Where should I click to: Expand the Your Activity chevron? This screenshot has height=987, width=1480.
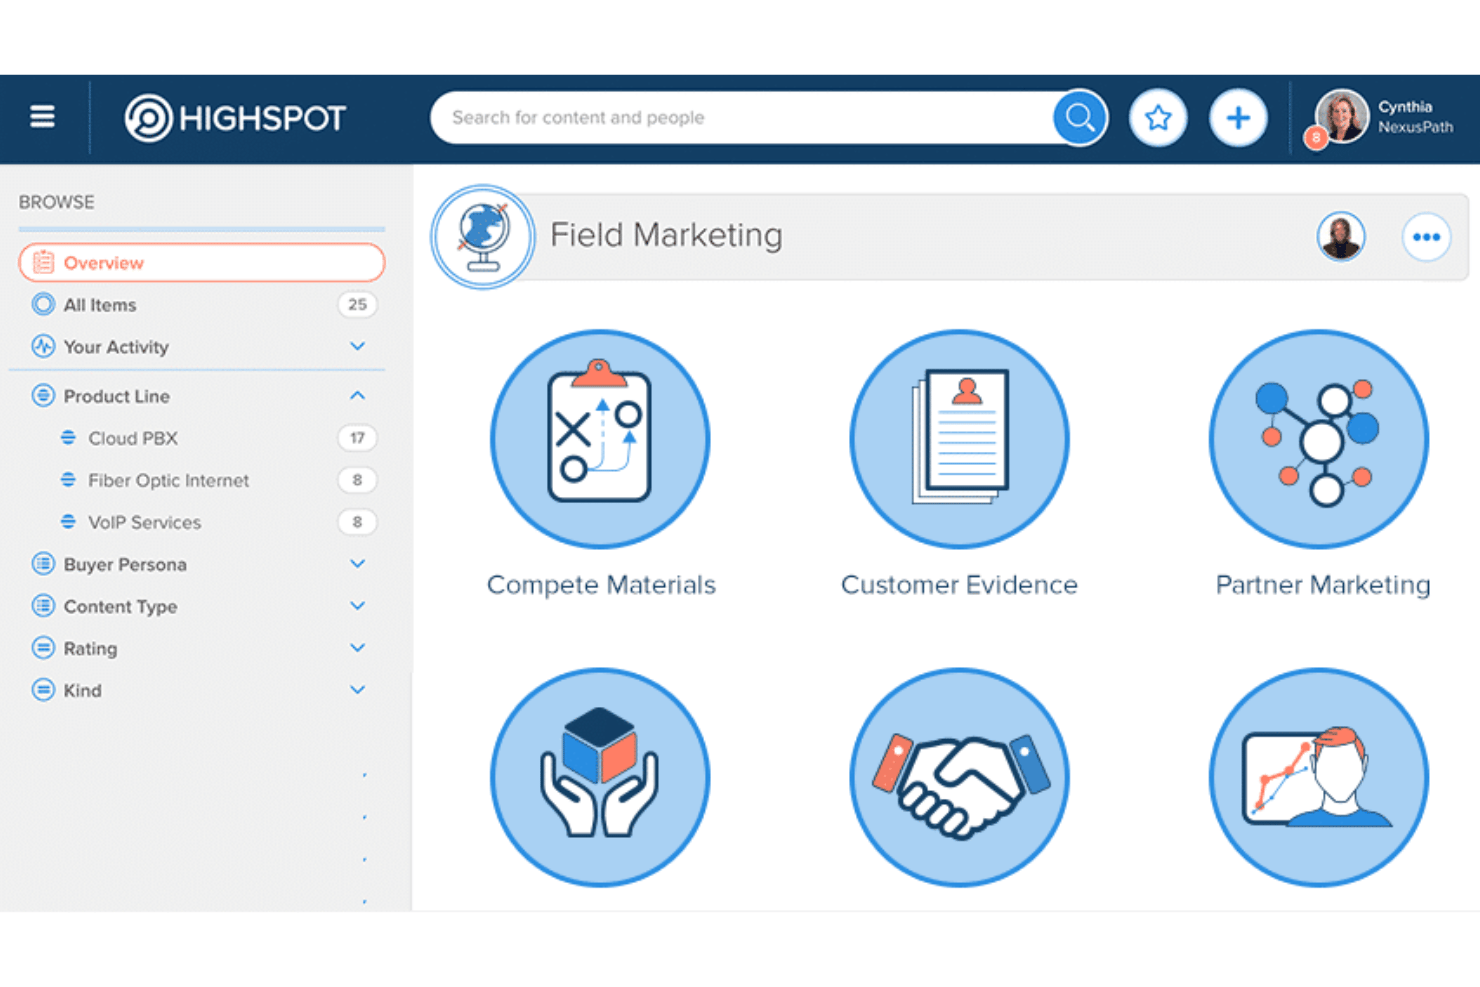pos(357,346)
